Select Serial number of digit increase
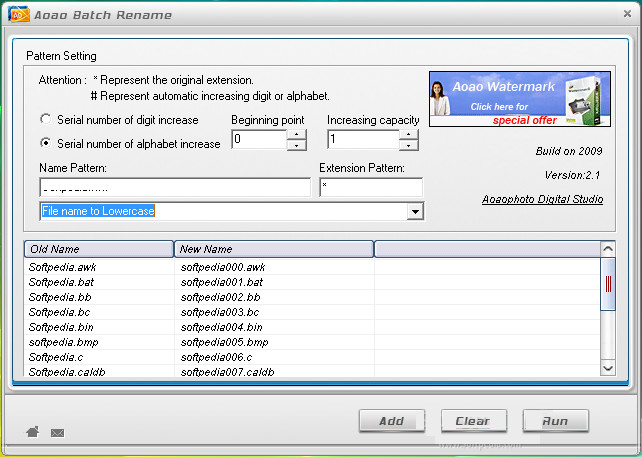The width and height of the screenshot is (642, 457). point(45,119)
